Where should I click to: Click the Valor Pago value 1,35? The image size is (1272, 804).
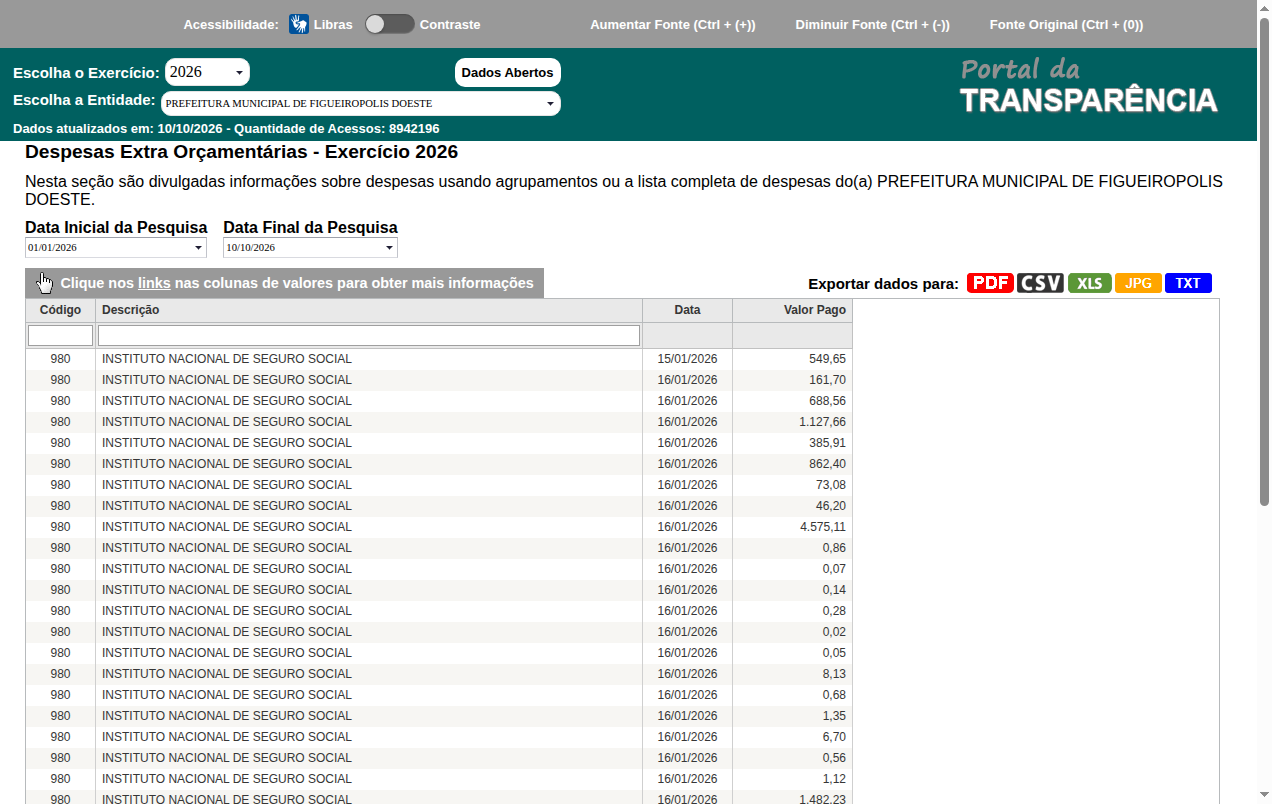(x=834, y=716)
